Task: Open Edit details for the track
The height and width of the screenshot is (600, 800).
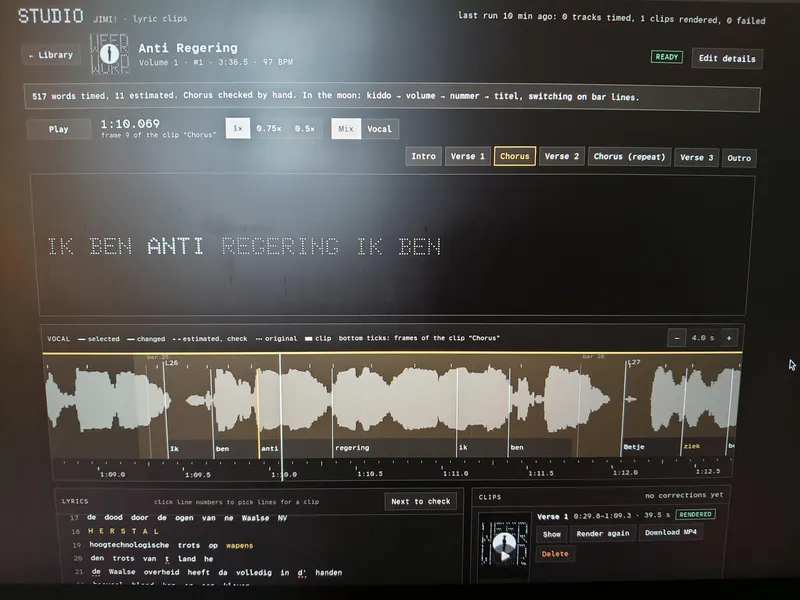Action: (x=727, y=58)
